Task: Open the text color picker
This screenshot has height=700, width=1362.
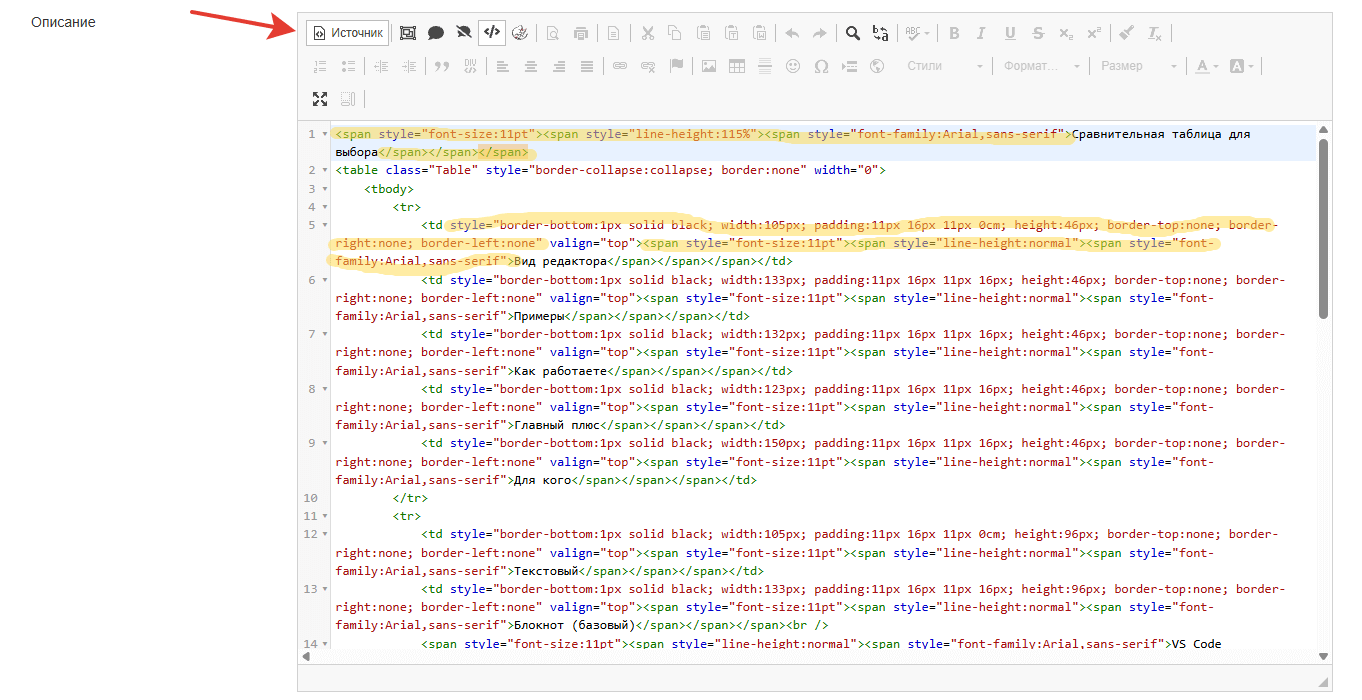Action: [1206, 67]
